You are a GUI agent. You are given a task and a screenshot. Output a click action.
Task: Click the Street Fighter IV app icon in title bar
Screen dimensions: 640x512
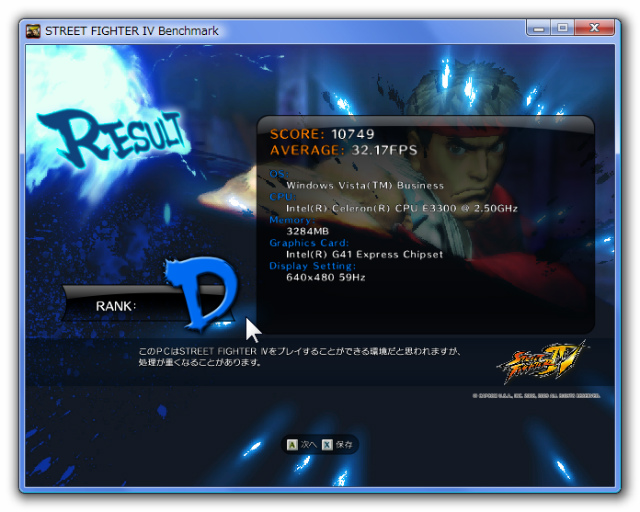click(x=33, y=31)
